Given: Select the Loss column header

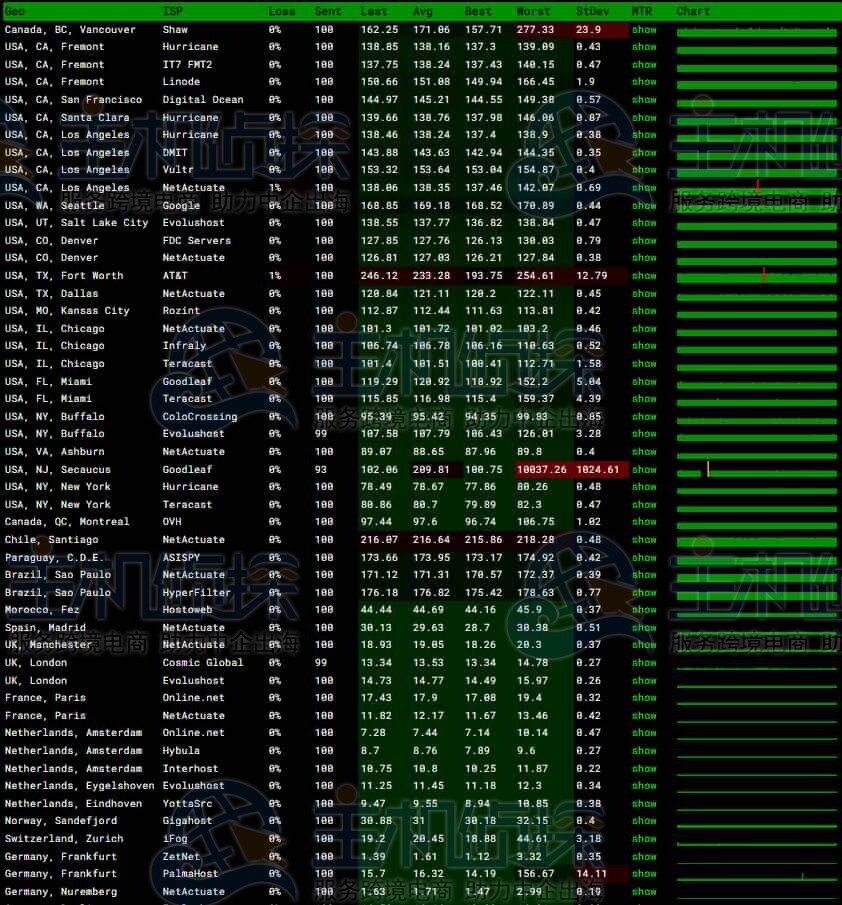Looking at the screenshot, I should pyautogui.click(x=282, y=11).
